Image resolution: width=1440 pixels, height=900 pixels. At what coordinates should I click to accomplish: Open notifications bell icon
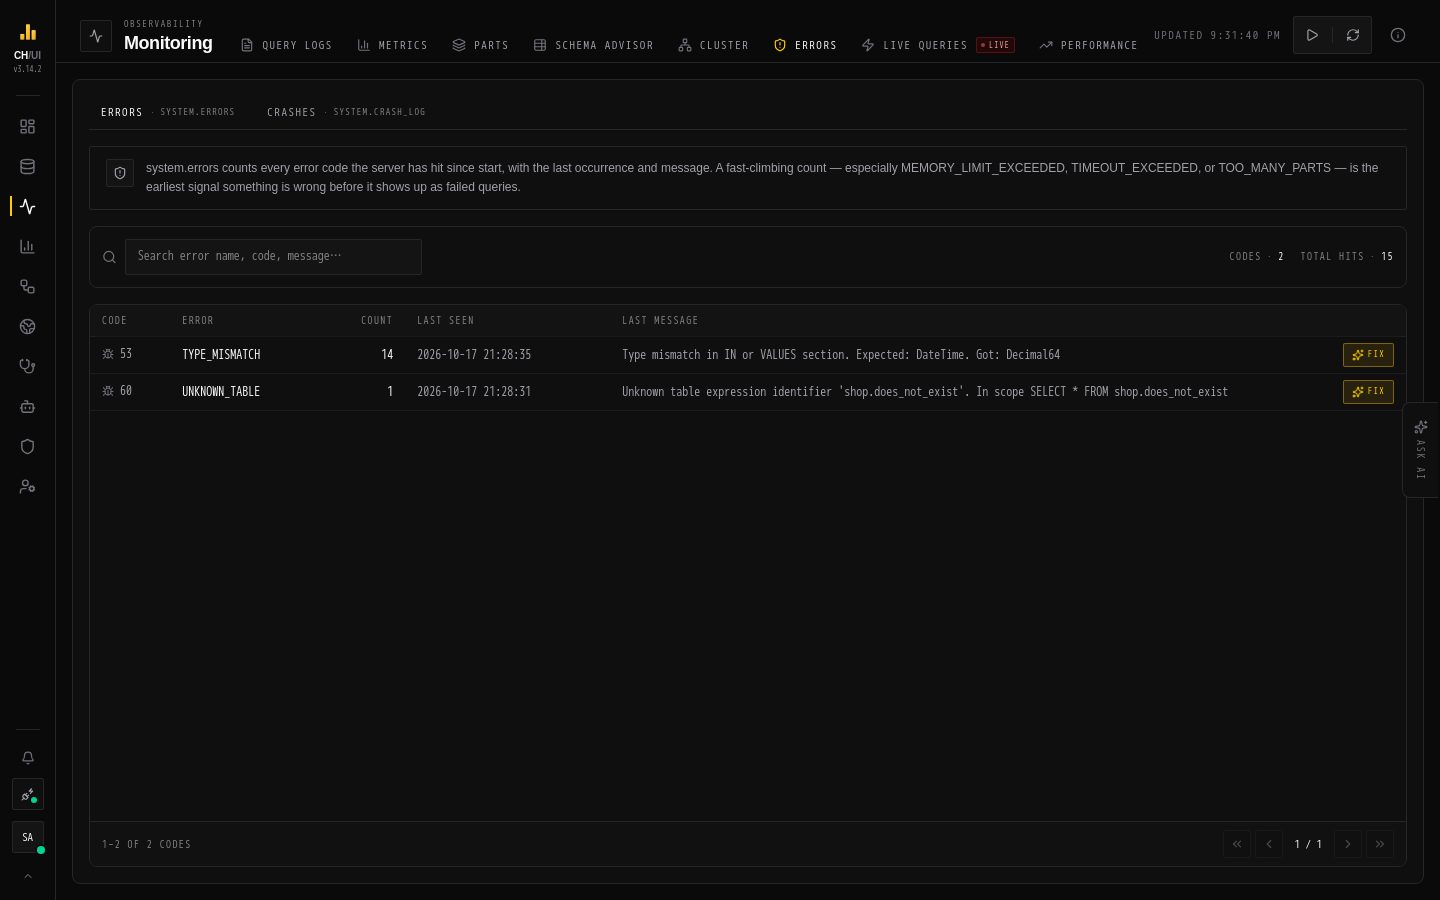pos(28,758)
